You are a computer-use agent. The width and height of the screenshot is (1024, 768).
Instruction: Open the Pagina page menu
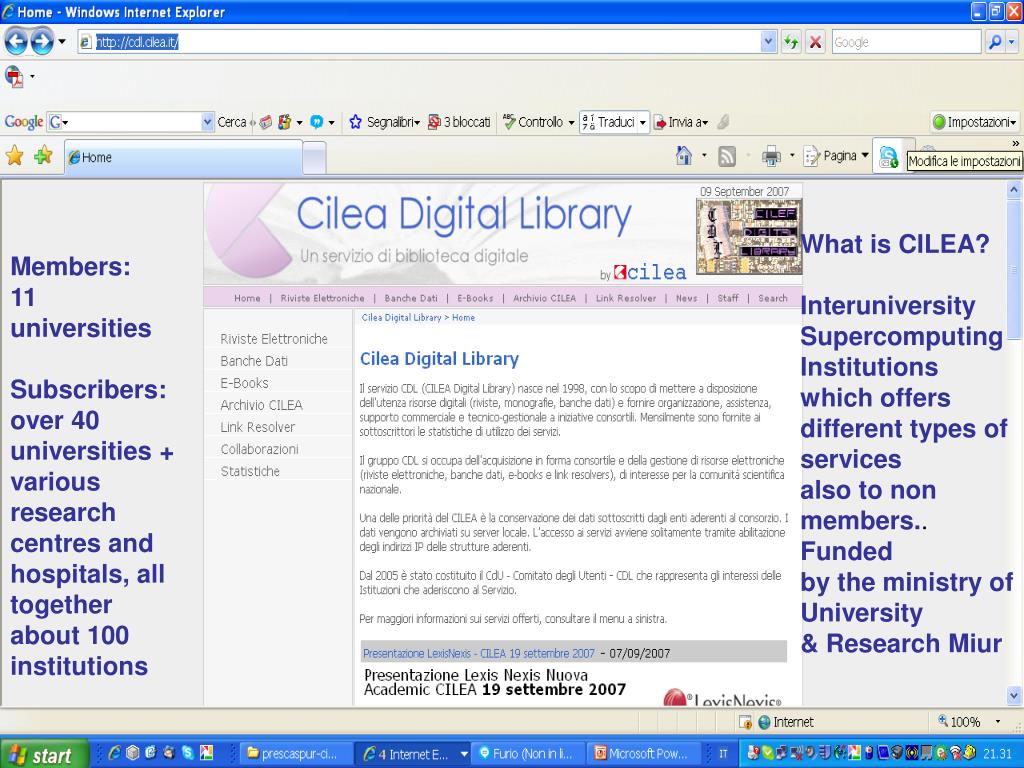(836, 156)
